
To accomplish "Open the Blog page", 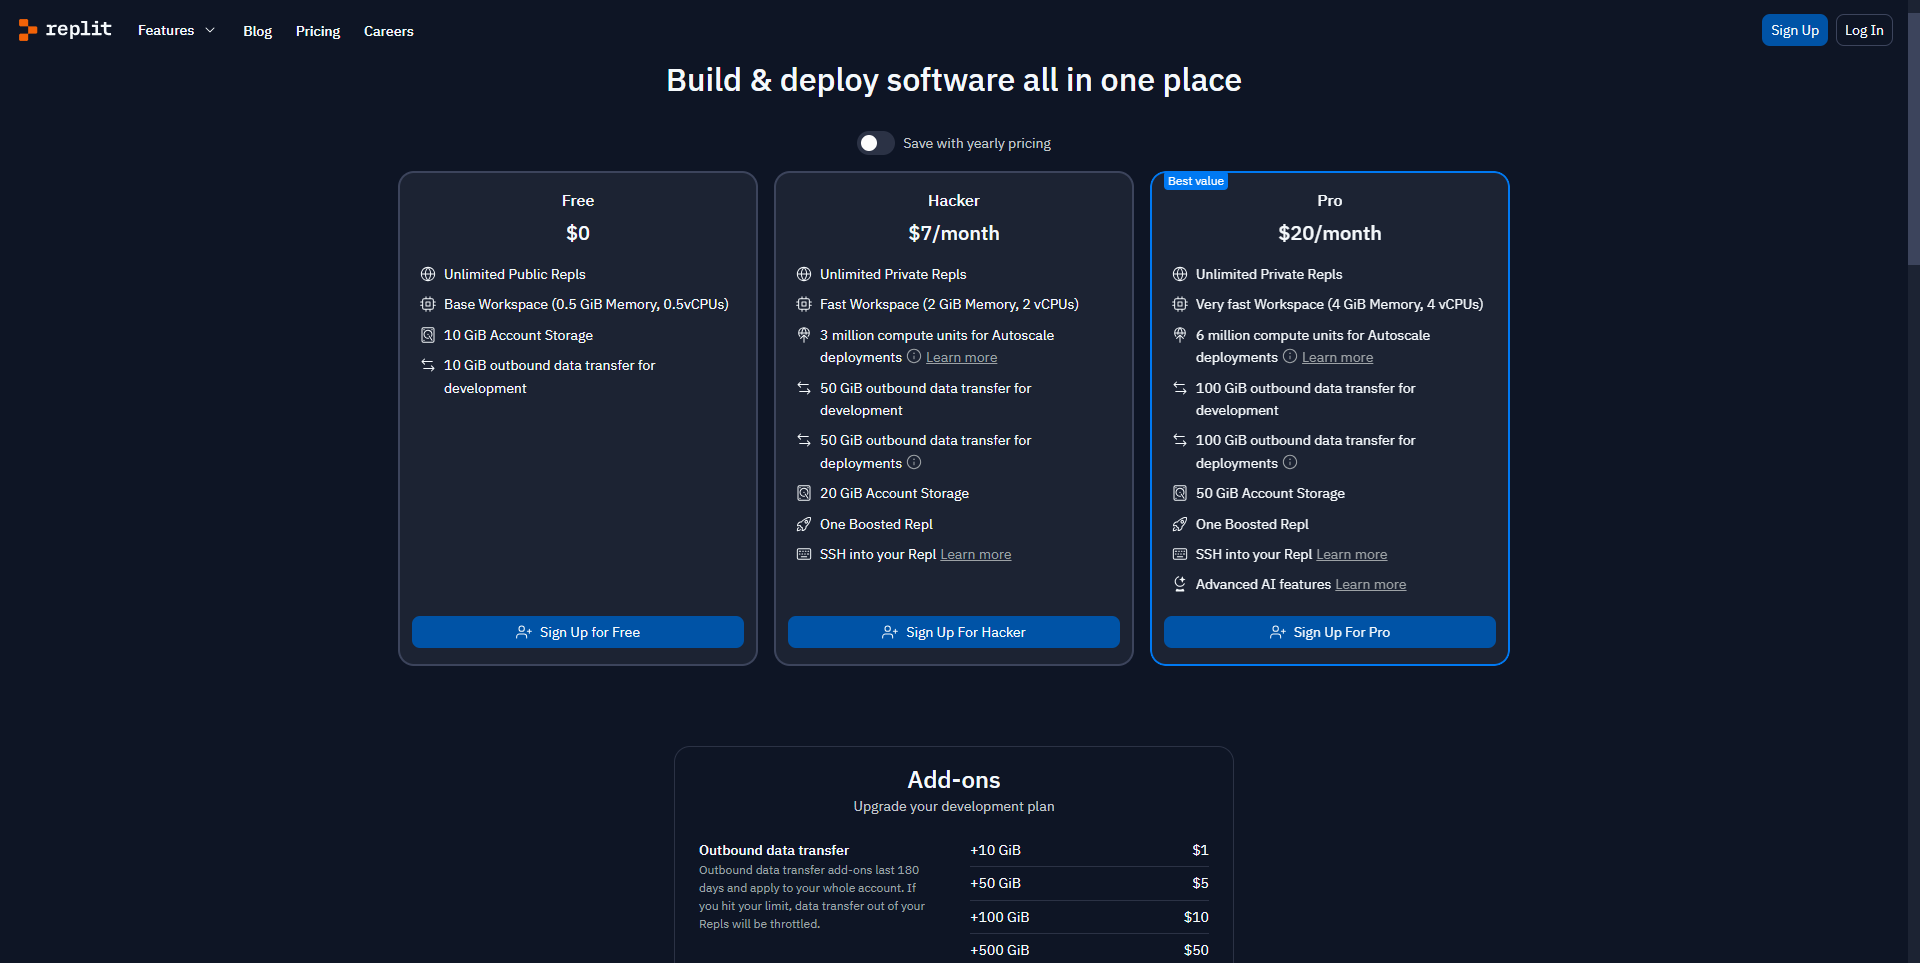I will pyautogui.click(x=257, y=31).
